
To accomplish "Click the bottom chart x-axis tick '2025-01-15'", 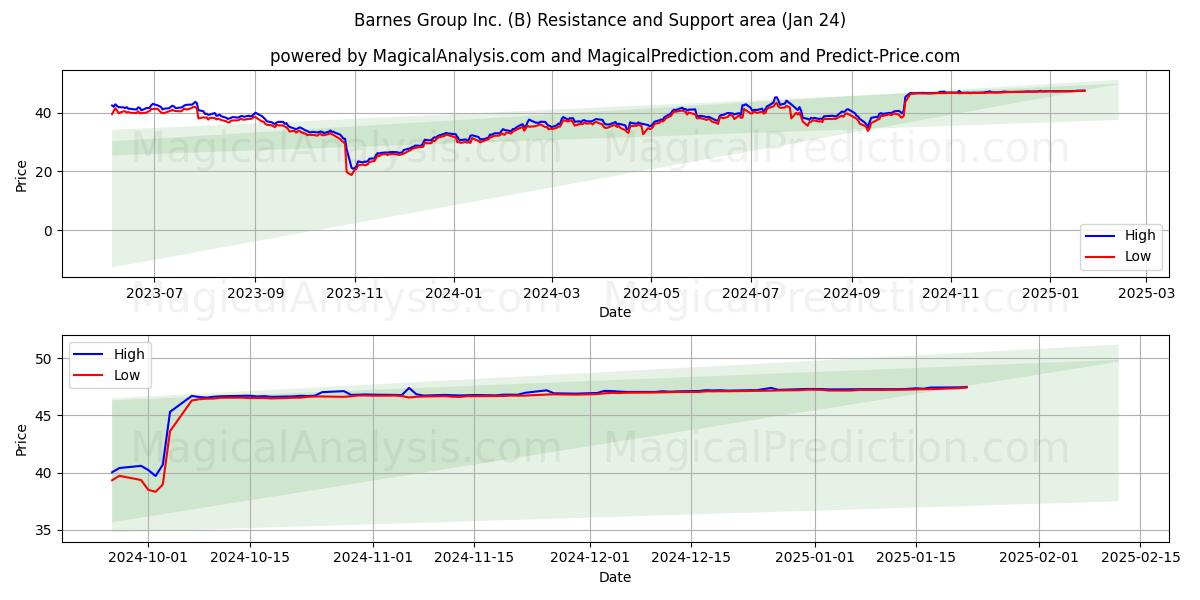I will pos(915,559).
